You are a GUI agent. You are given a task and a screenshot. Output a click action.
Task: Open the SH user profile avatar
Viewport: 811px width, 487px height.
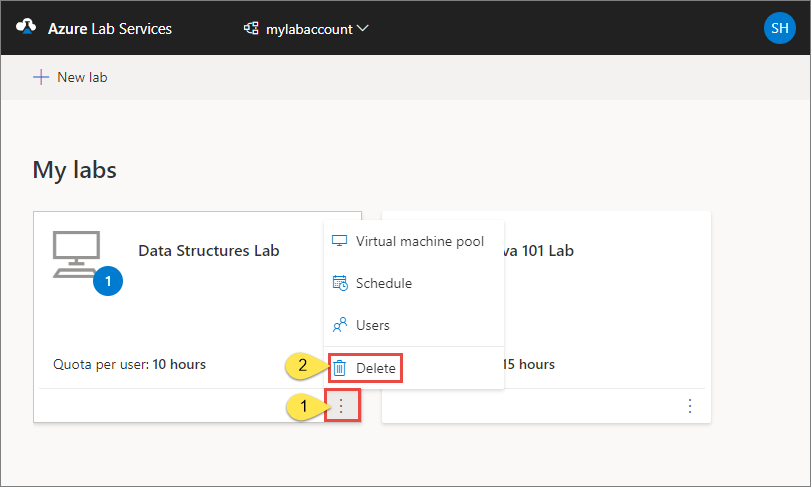coord(779,28)
